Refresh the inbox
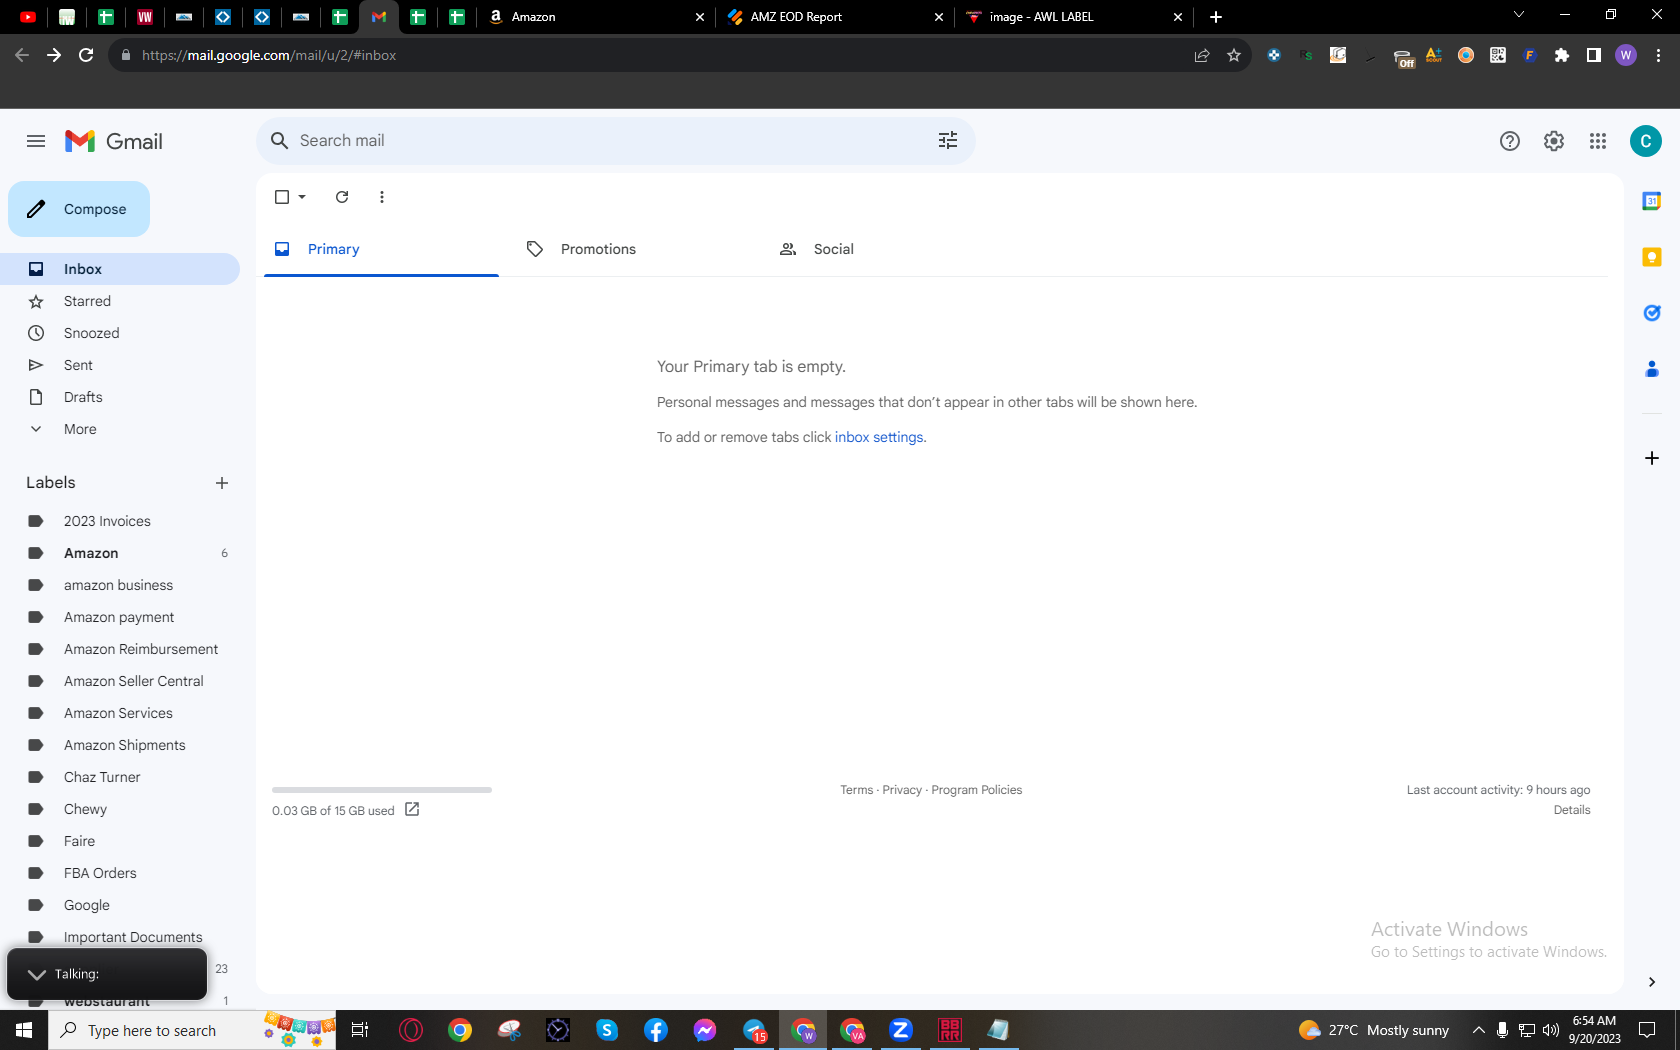This screenshot has height=1050, width=1680. [342, 197]
